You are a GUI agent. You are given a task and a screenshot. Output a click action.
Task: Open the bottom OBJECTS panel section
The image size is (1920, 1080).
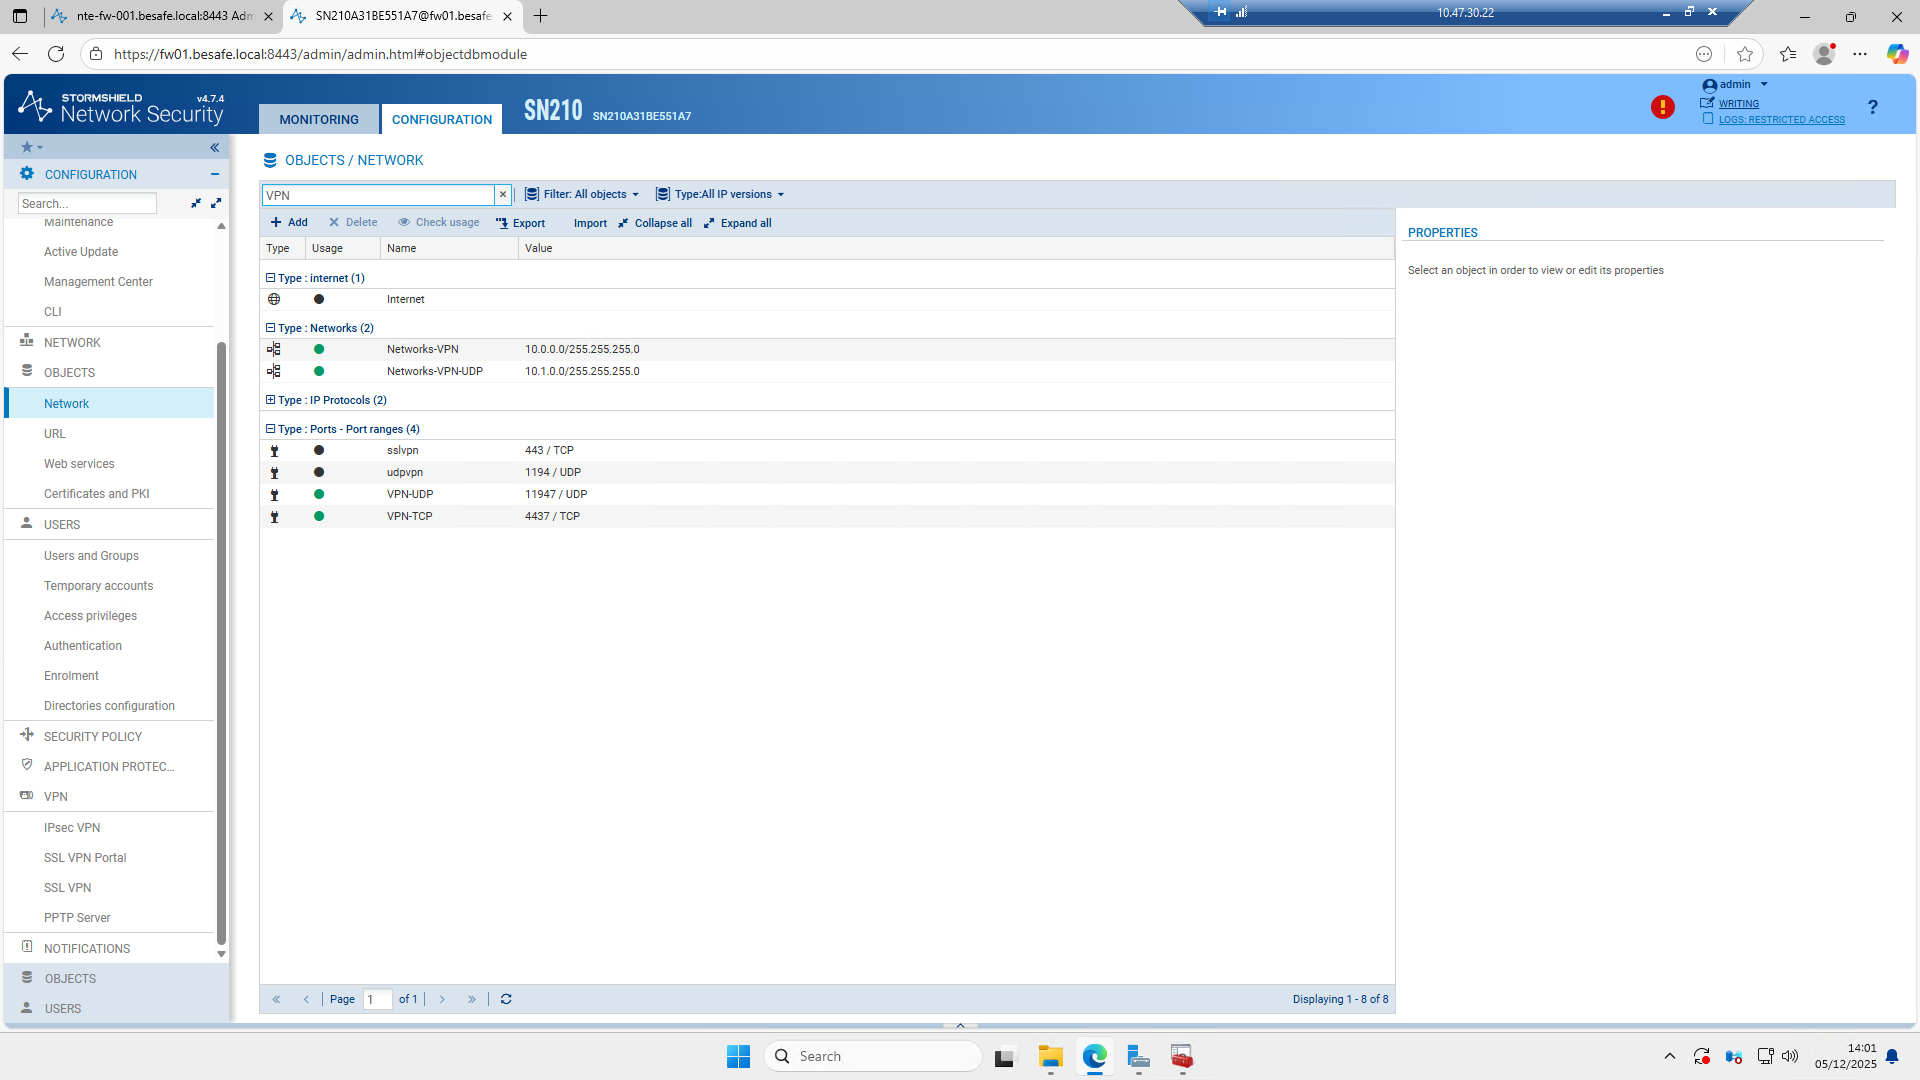(x=116, y=978)
